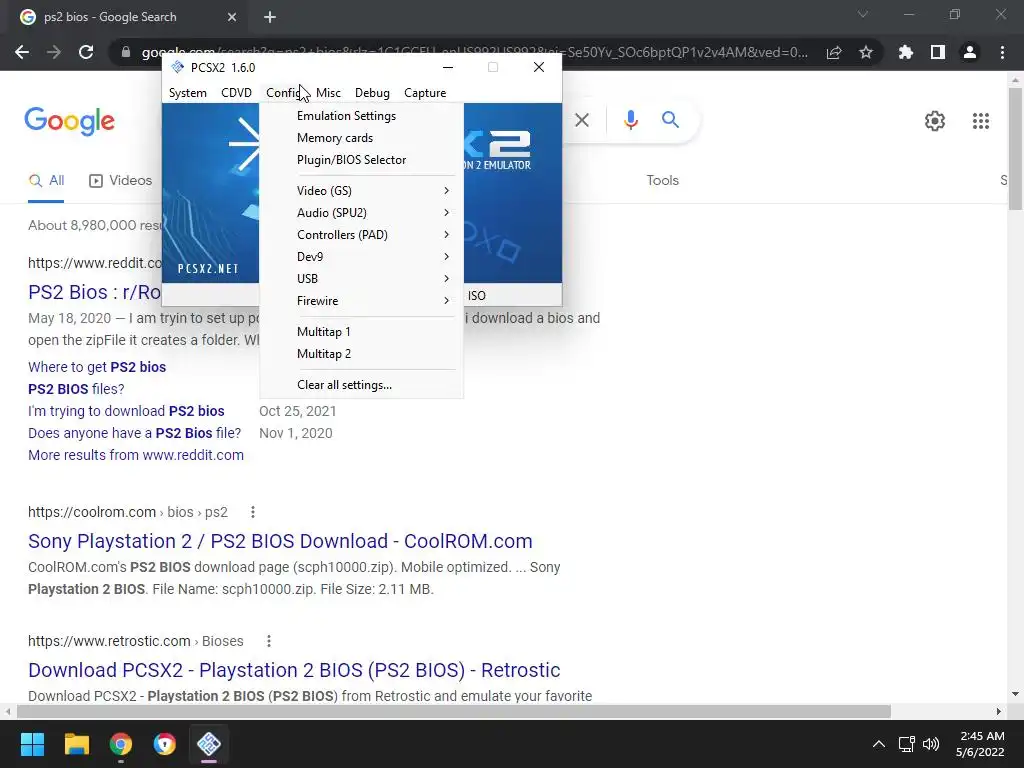Expand the USB submenu
The width and height of the screenshot is (1024, 768).
(361, 279)
